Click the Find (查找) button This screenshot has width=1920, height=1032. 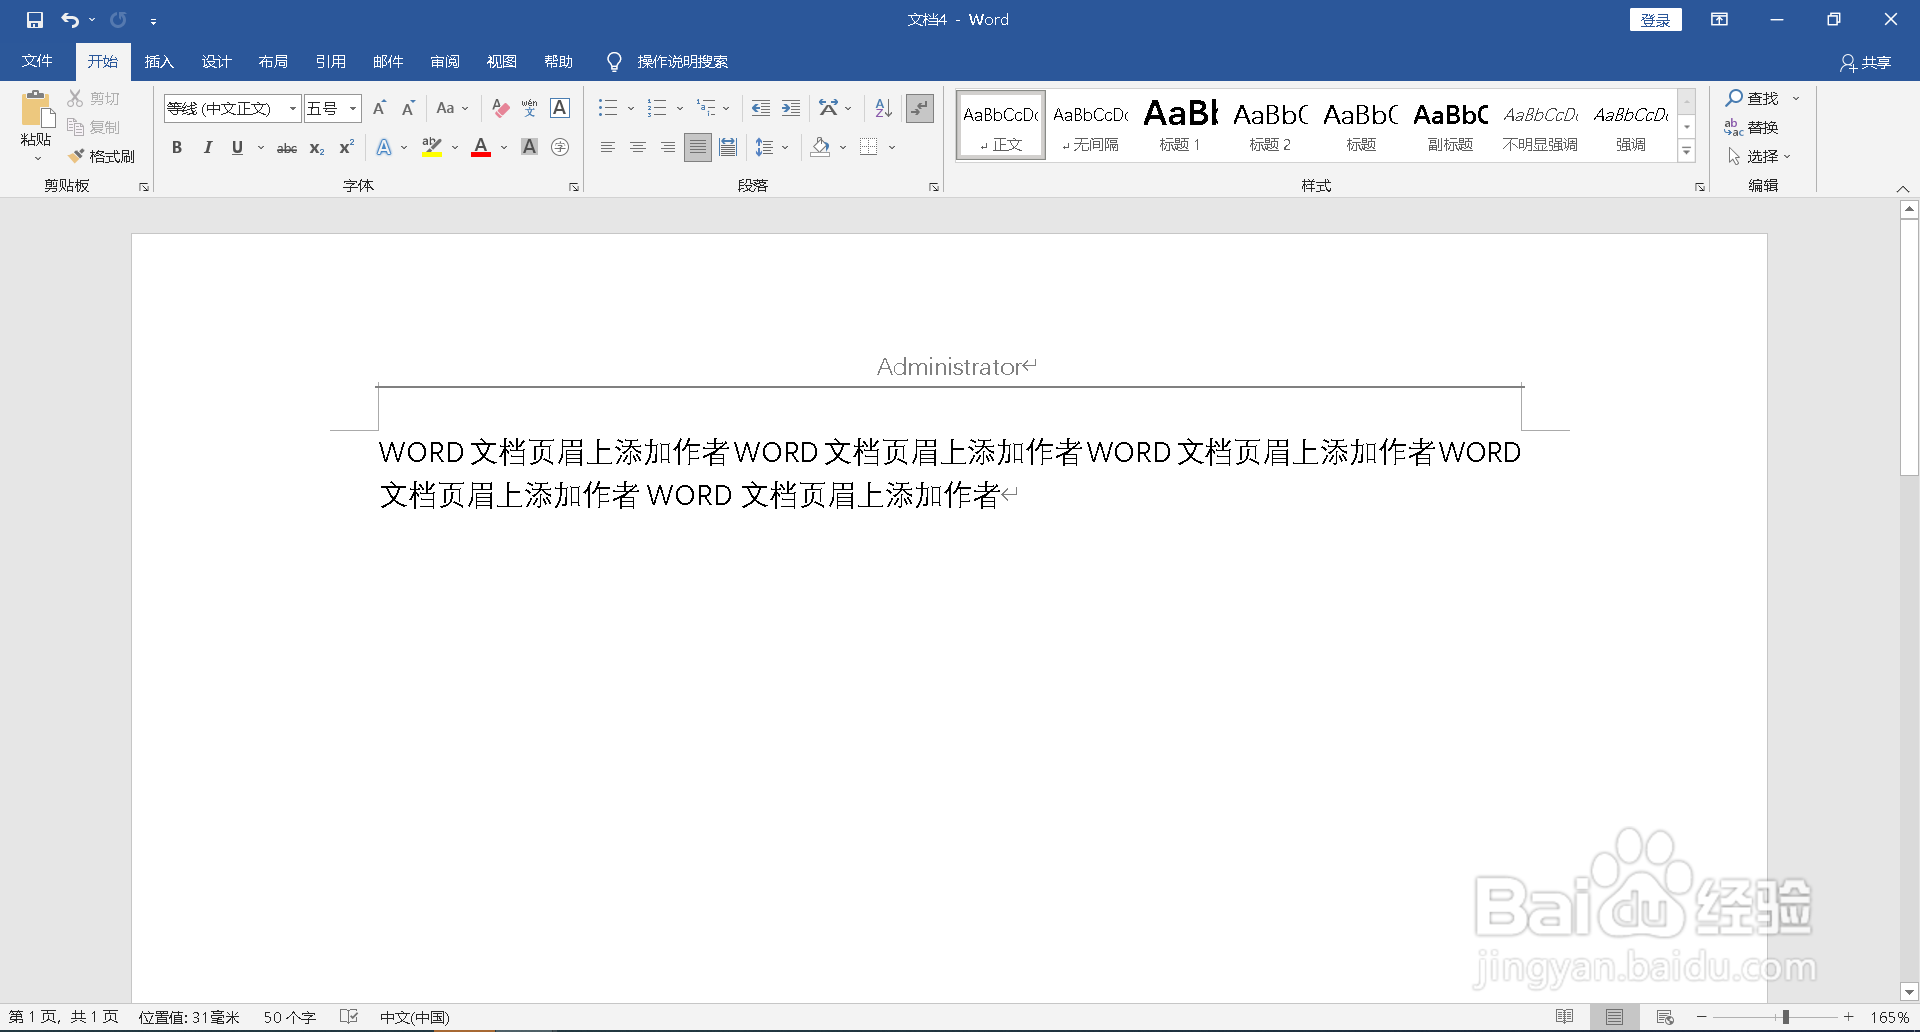click(x=1753, y=98)
